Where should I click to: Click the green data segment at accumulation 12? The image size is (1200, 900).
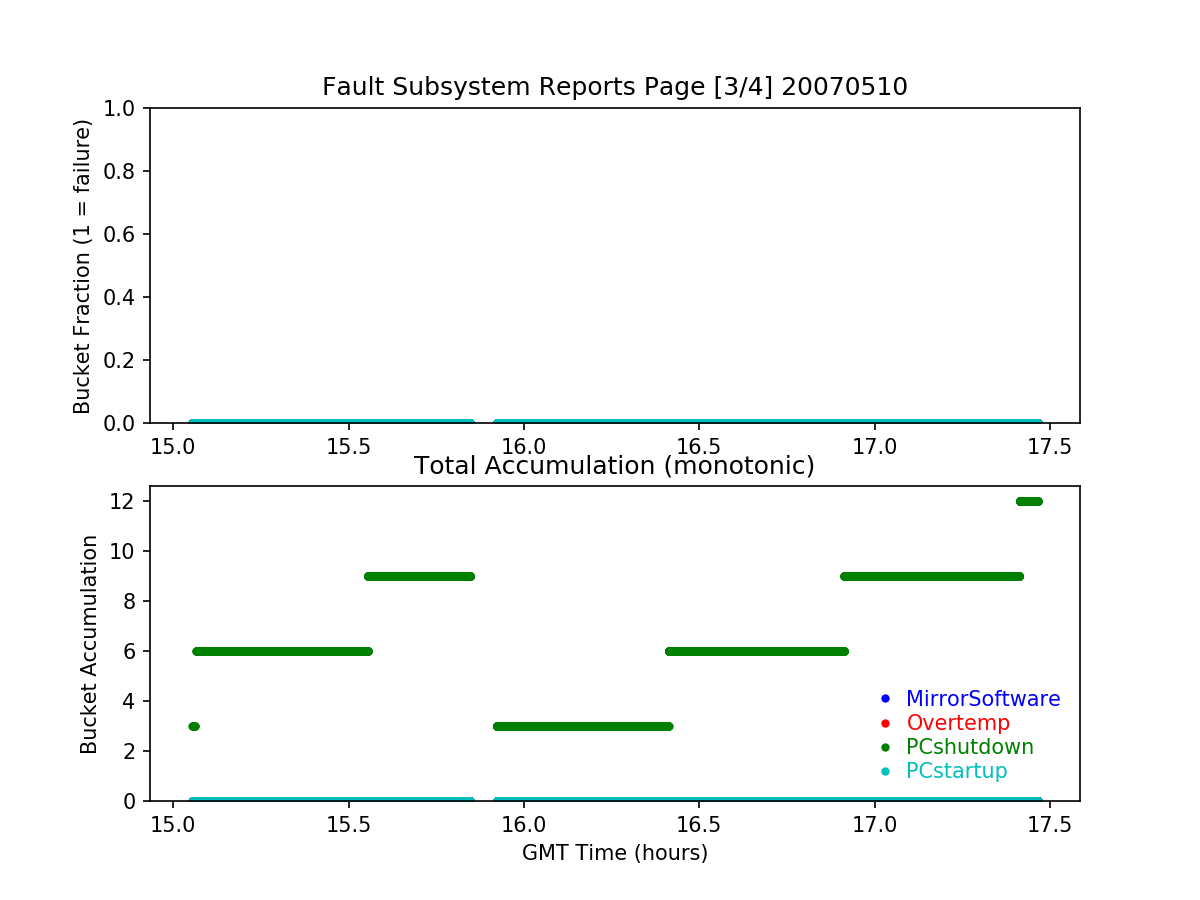1029,501
